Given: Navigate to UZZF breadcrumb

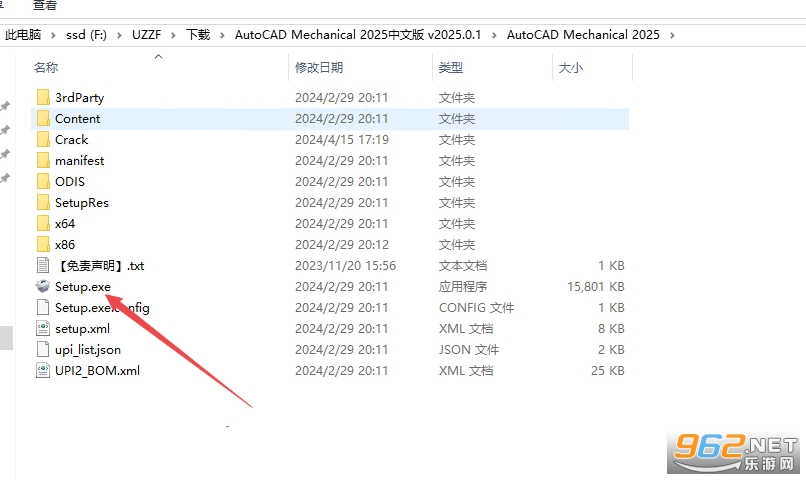Looking at the screenshot, I should 146,35.
